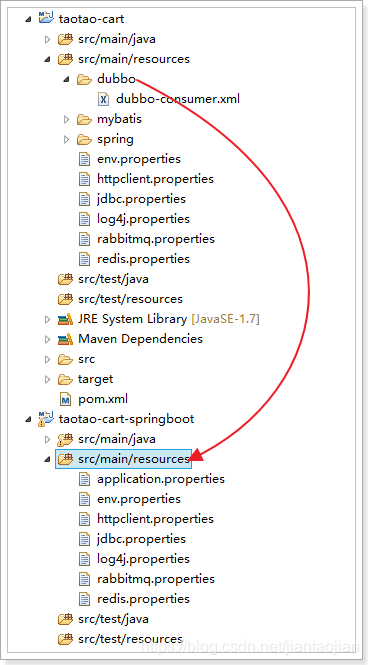This screenshot has width=368, height=665.
Task: Expand the target folder node
Action: pyautogui.click(x=47, y=379)
